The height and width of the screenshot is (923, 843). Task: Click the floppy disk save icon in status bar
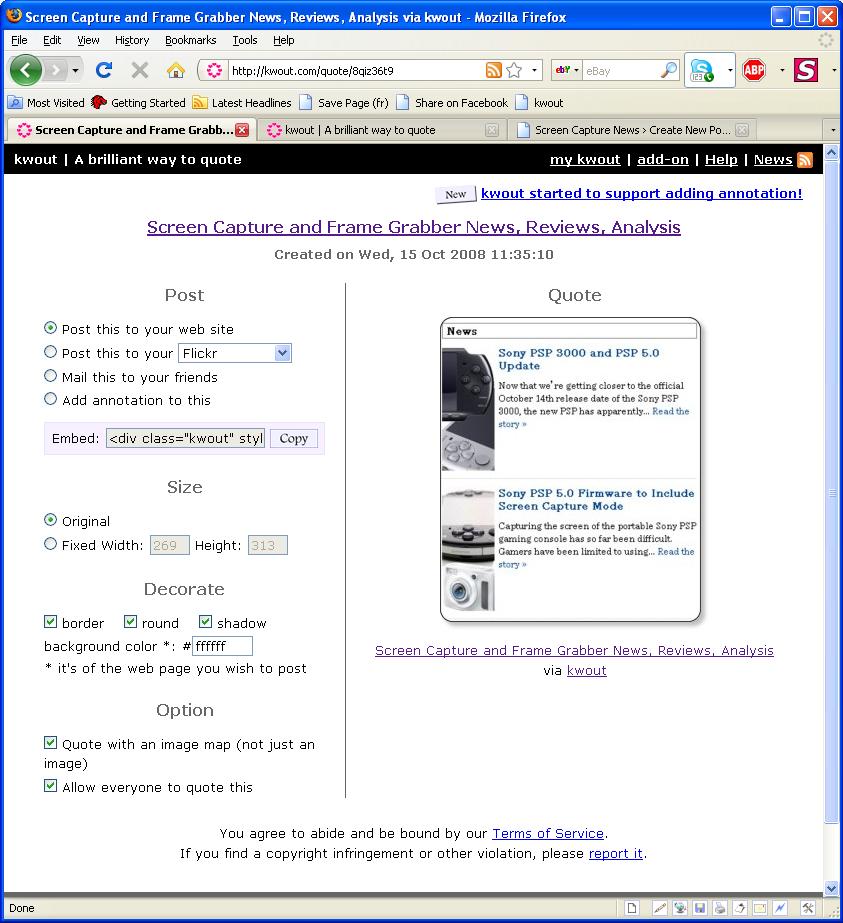(700, 908)
